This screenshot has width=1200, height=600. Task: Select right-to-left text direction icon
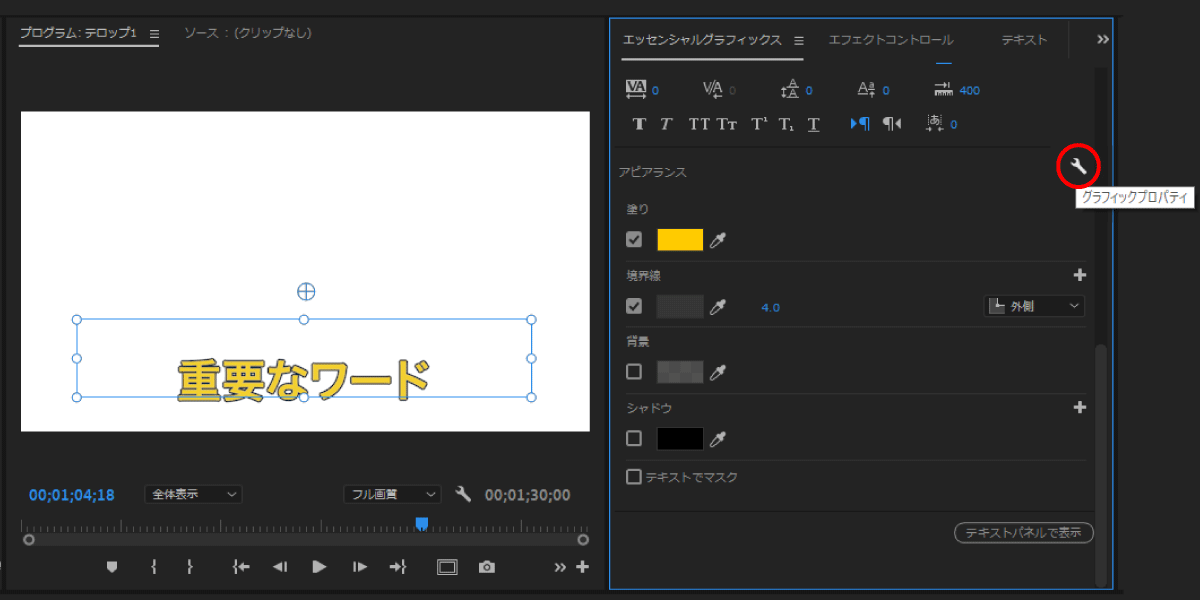tap(892, 124)
